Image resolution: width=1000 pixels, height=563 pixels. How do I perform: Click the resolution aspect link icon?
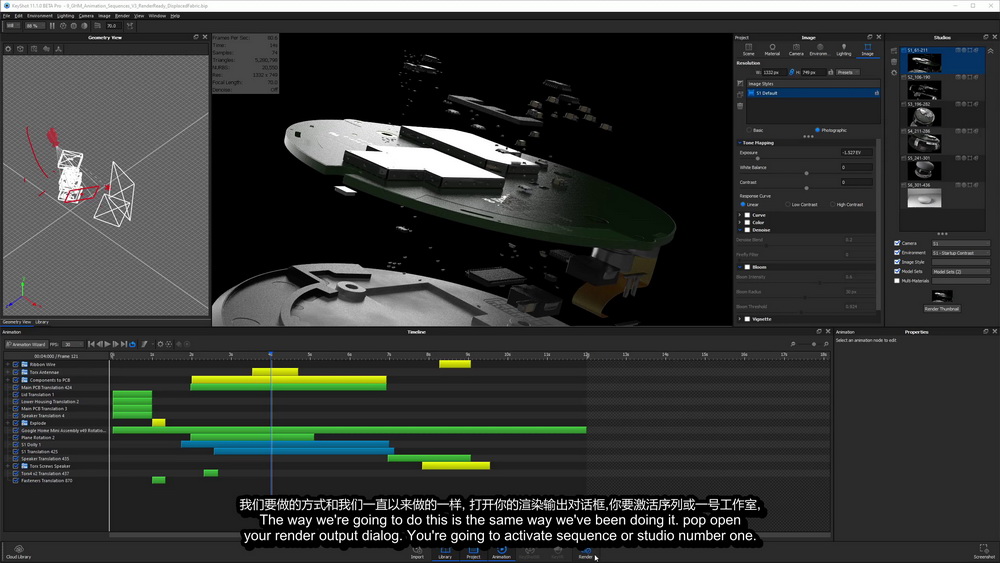791,72
